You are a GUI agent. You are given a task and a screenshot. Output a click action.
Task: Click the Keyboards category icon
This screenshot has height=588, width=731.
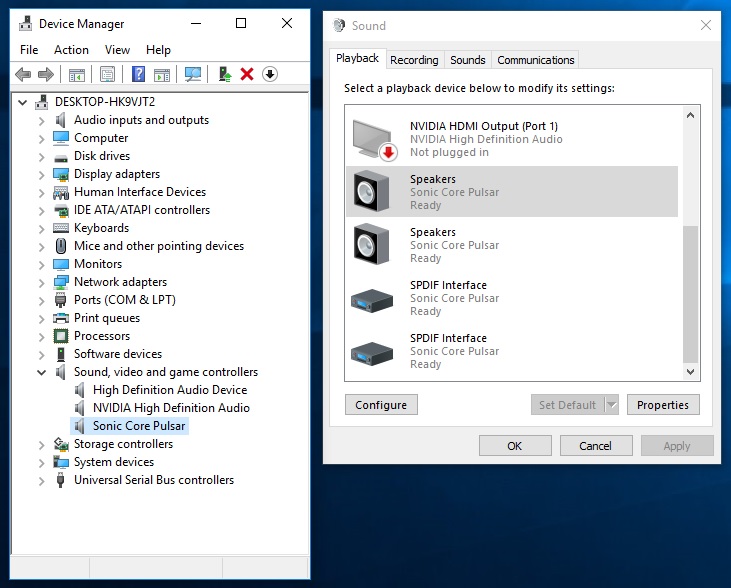61,228
